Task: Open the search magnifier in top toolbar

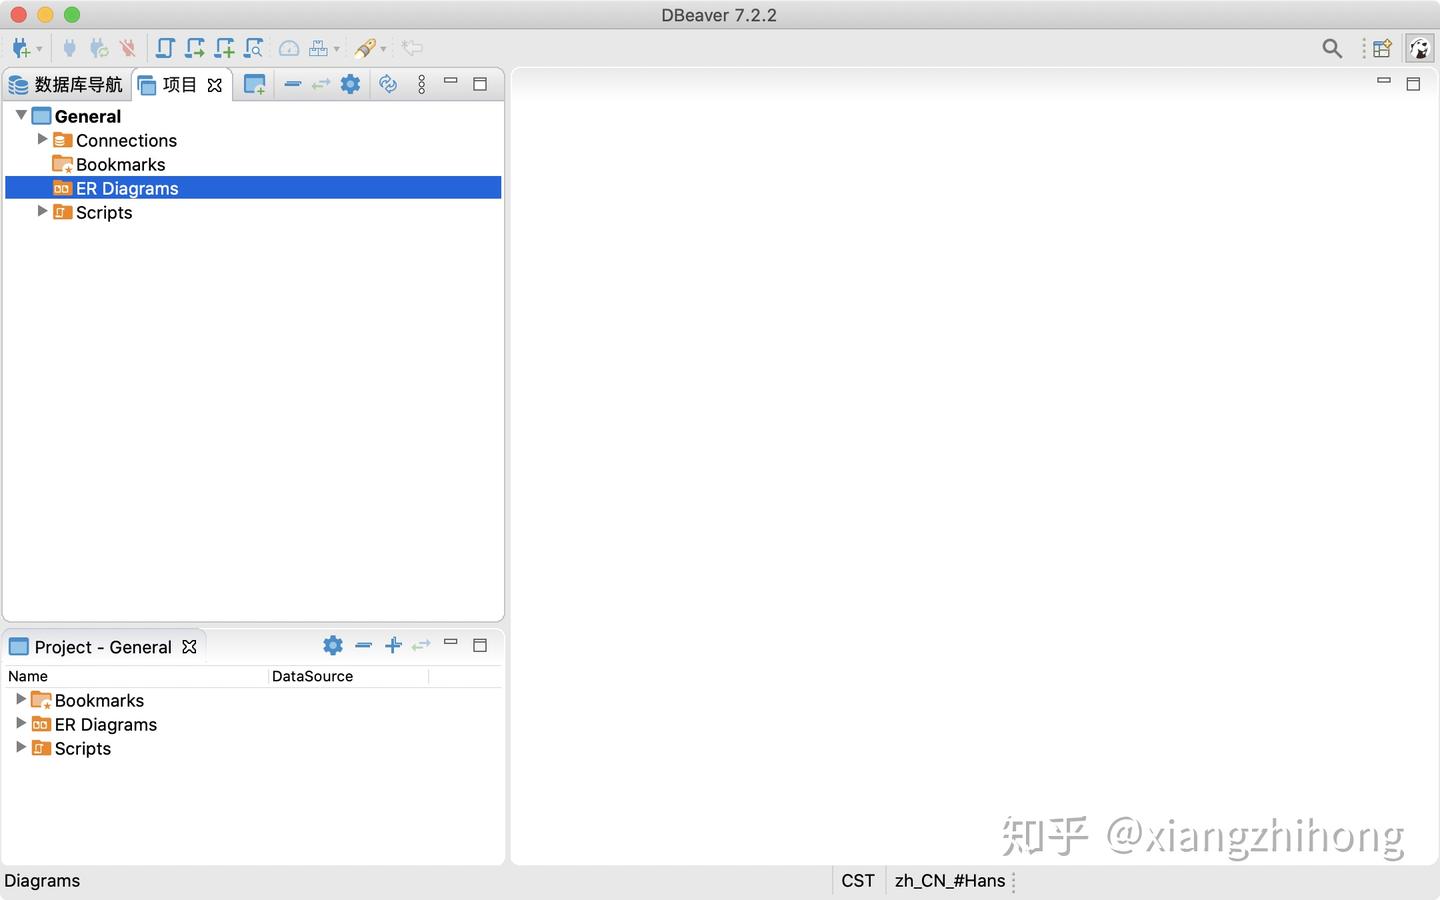Action: (x=1332, y=48)
